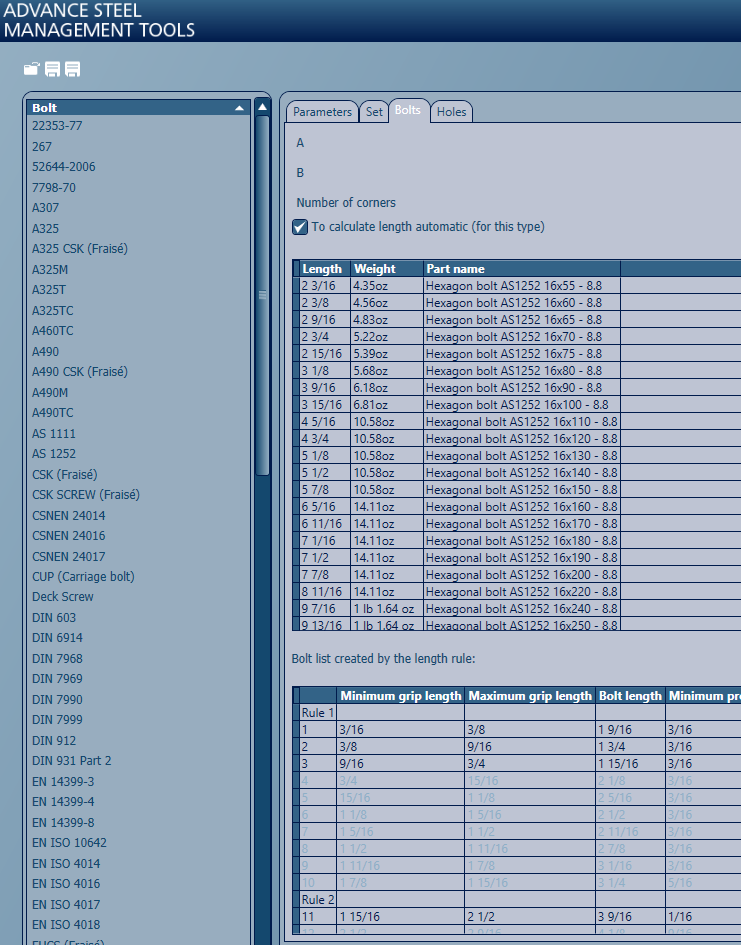Switch to the Parameters tab
Screen dimensions: 741x945
(x=322, y=111)
